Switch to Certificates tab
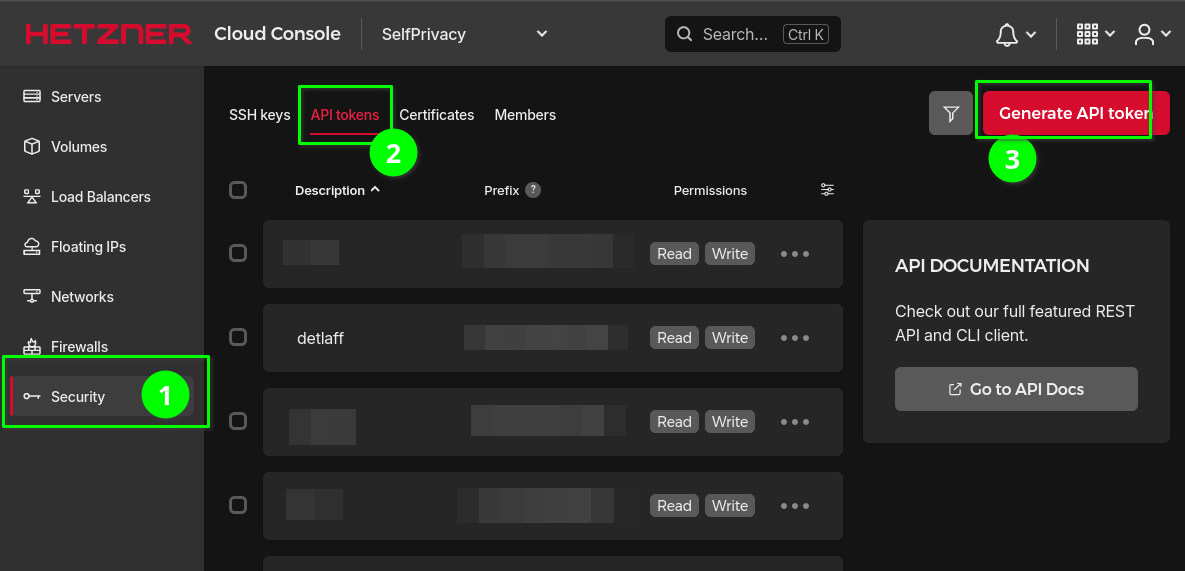The width and height of the screenshot is (1185, 571). point(437,115)
